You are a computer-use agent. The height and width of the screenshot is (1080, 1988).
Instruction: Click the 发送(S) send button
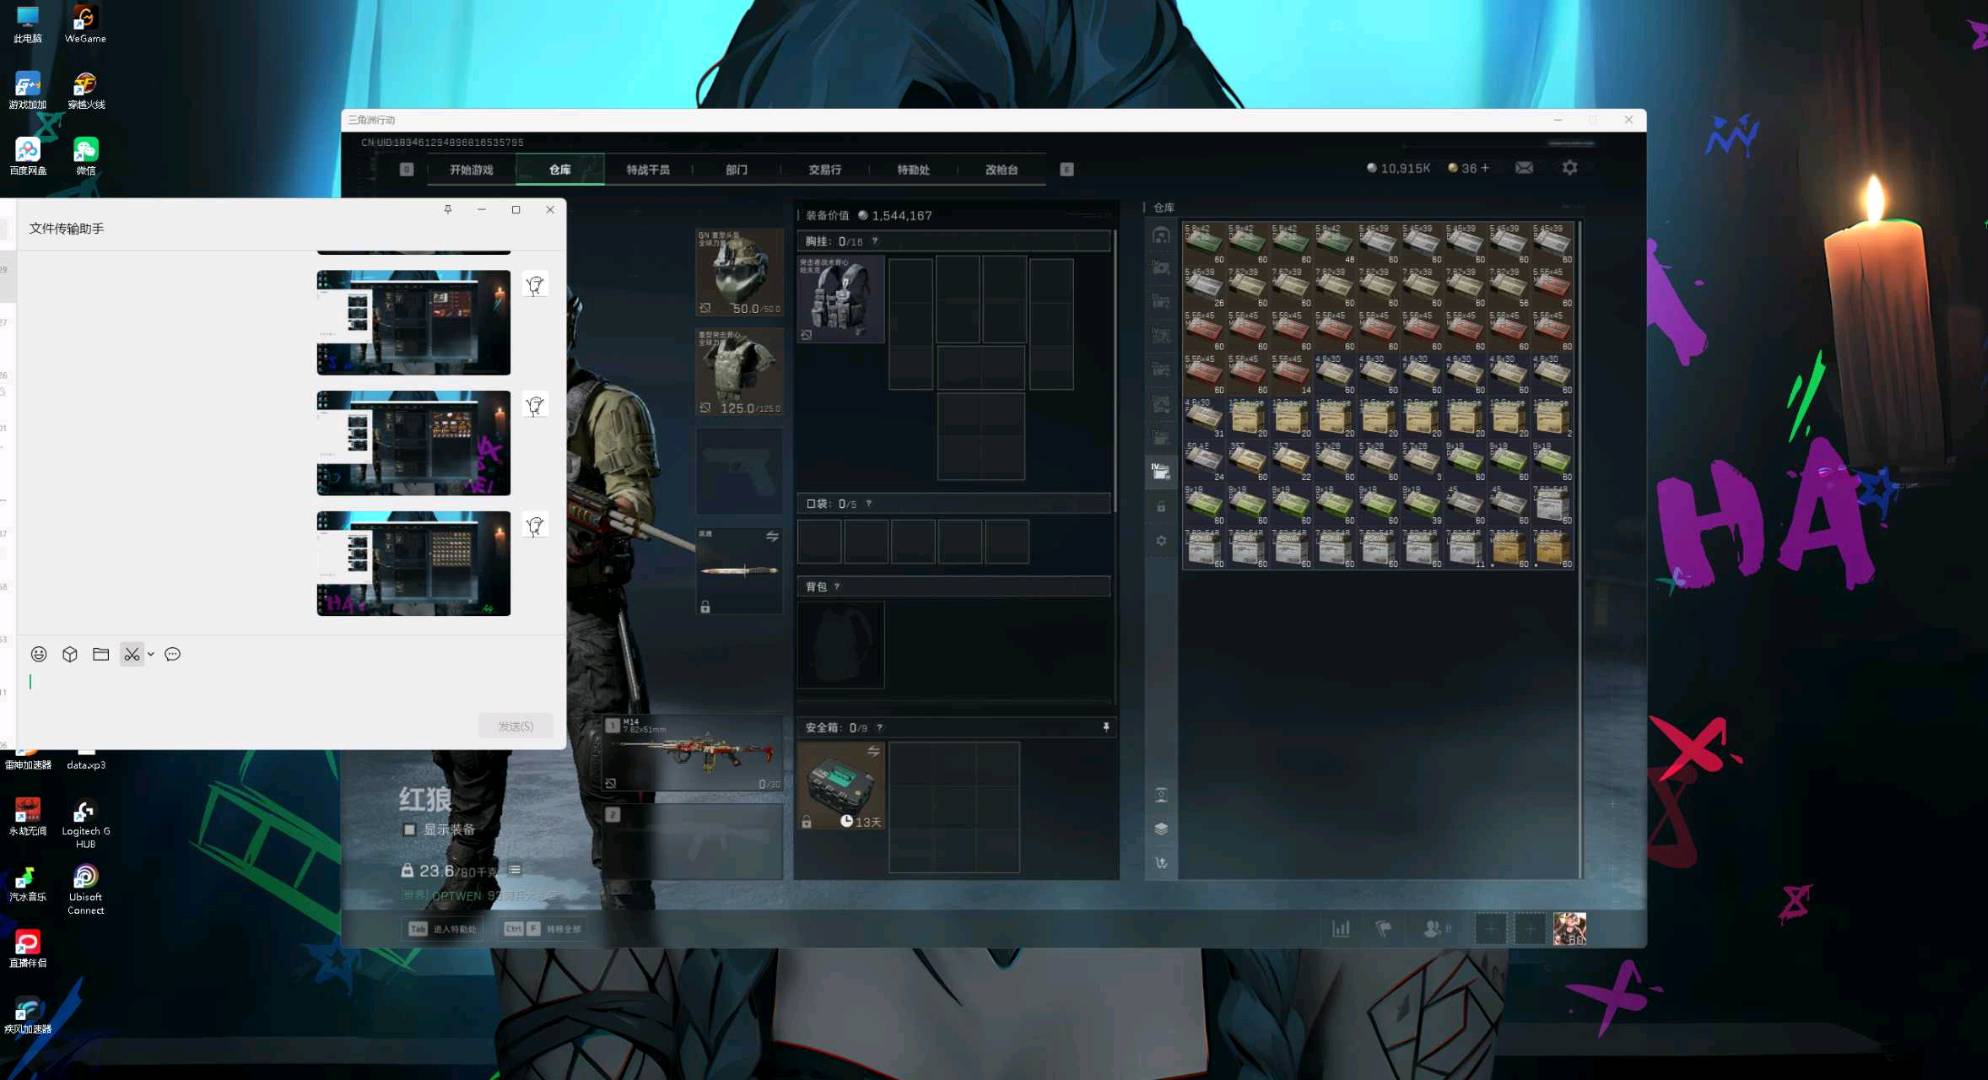tap(516, 726)
